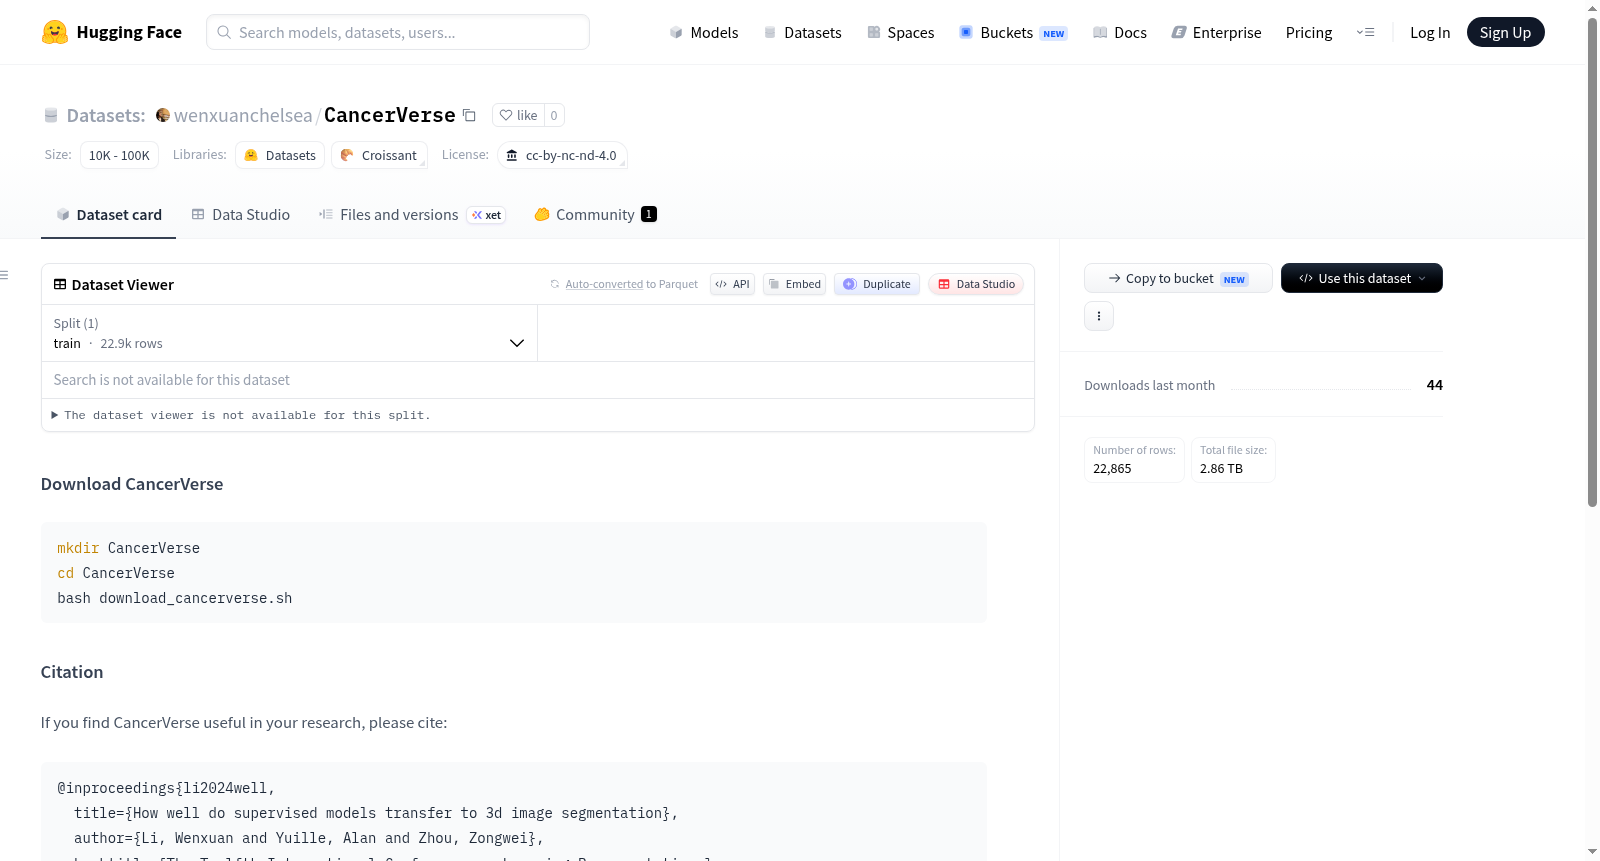1600x861 pixels.
Task: Click the Embed button
Action: 795,284
